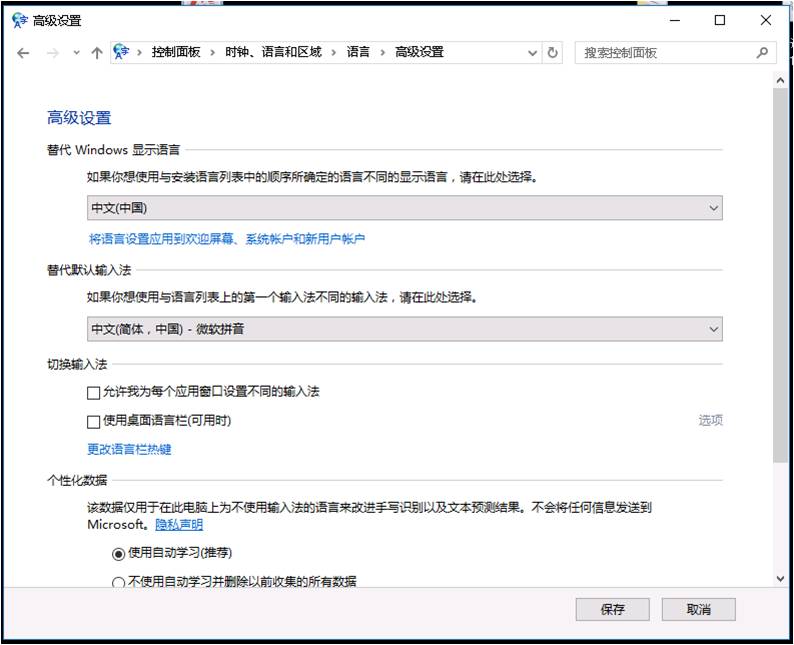Toggle 使用桌面语言栏(可用时) checkbox
Image resolution: width=794 pixels, height=645 pixels.
point(94,422)
